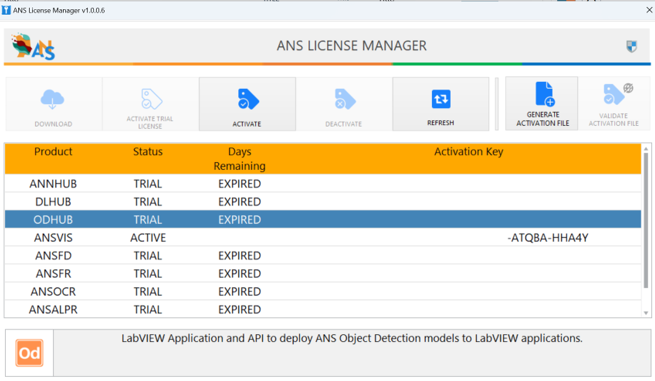Select the ANSVIS active license row
655x381 pixels.
323,237
